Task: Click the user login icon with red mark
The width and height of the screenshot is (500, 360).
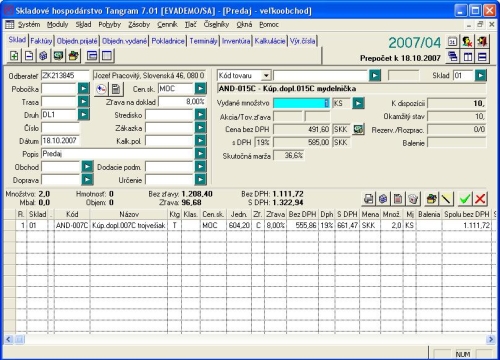Action: (467, 42)
